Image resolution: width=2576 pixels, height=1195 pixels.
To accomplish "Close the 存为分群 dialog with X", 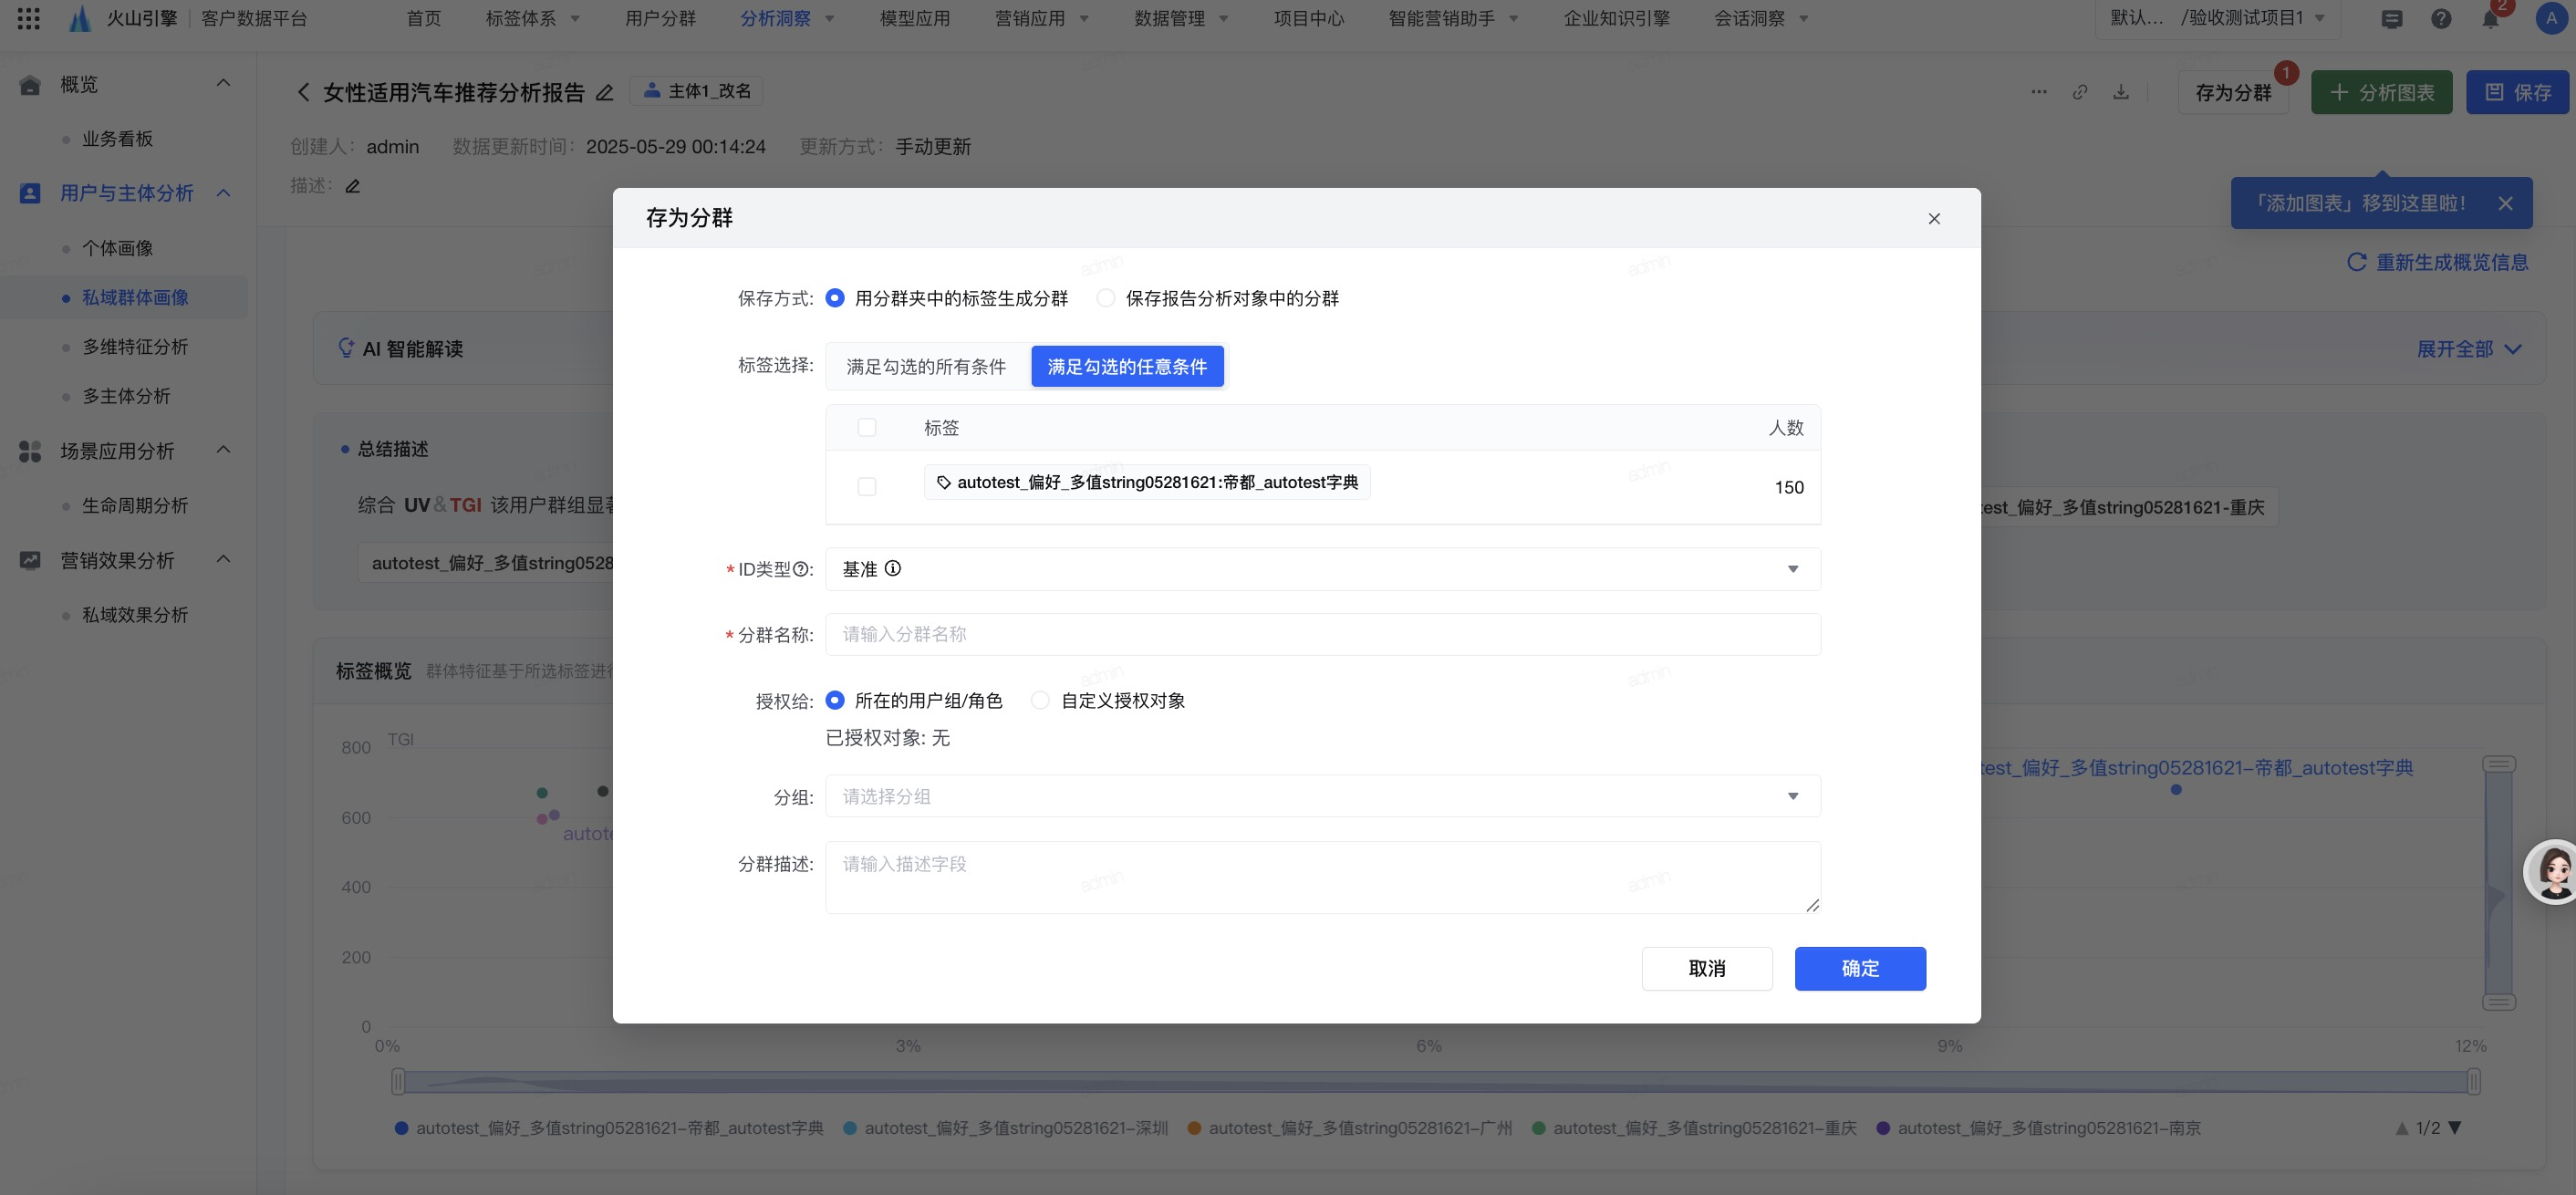I will pyautogui.click(x=1934, y=219).
